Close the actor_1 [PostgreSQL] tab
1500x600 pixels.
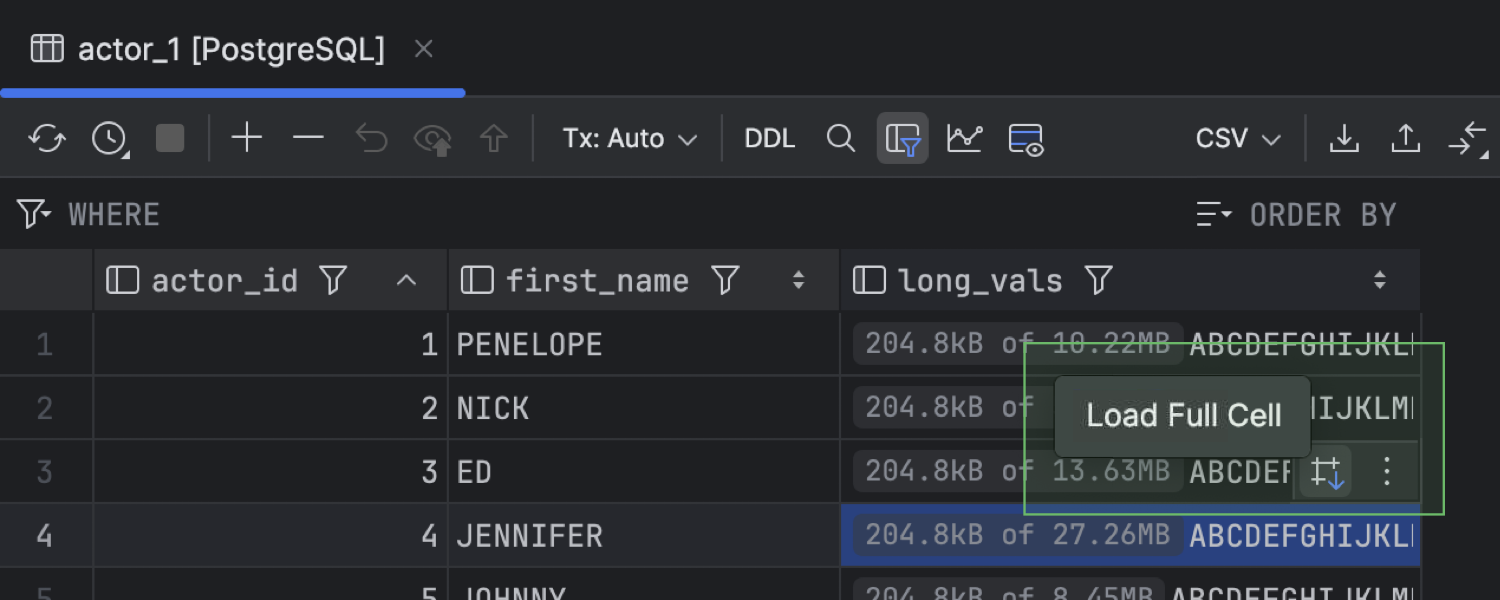click(x=424, y=49)
